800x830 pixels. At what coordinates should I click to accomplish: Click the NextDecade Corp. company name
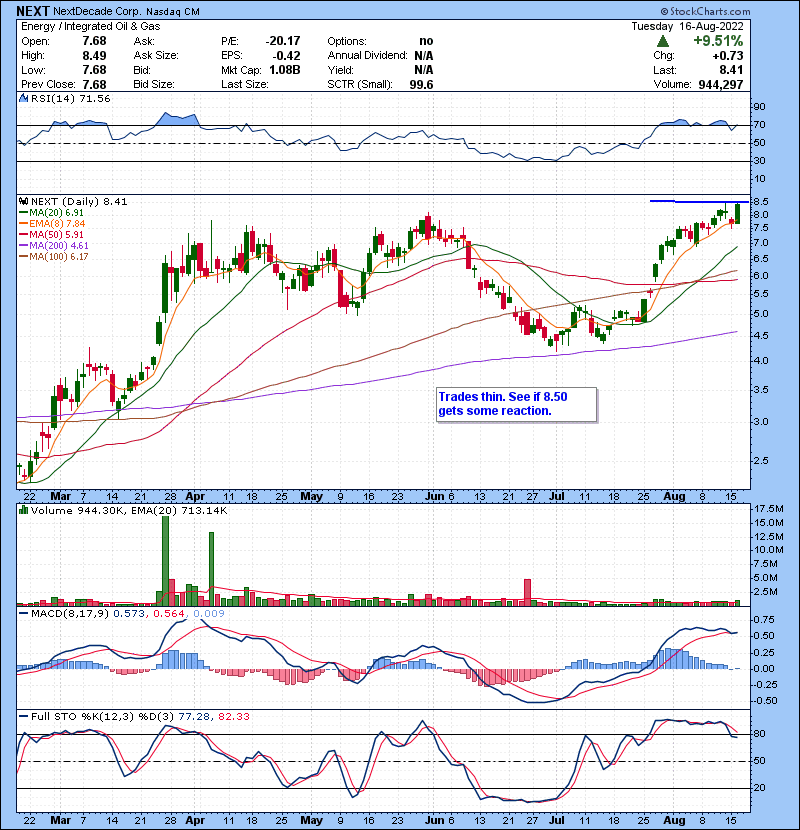[x=97, y=12]
